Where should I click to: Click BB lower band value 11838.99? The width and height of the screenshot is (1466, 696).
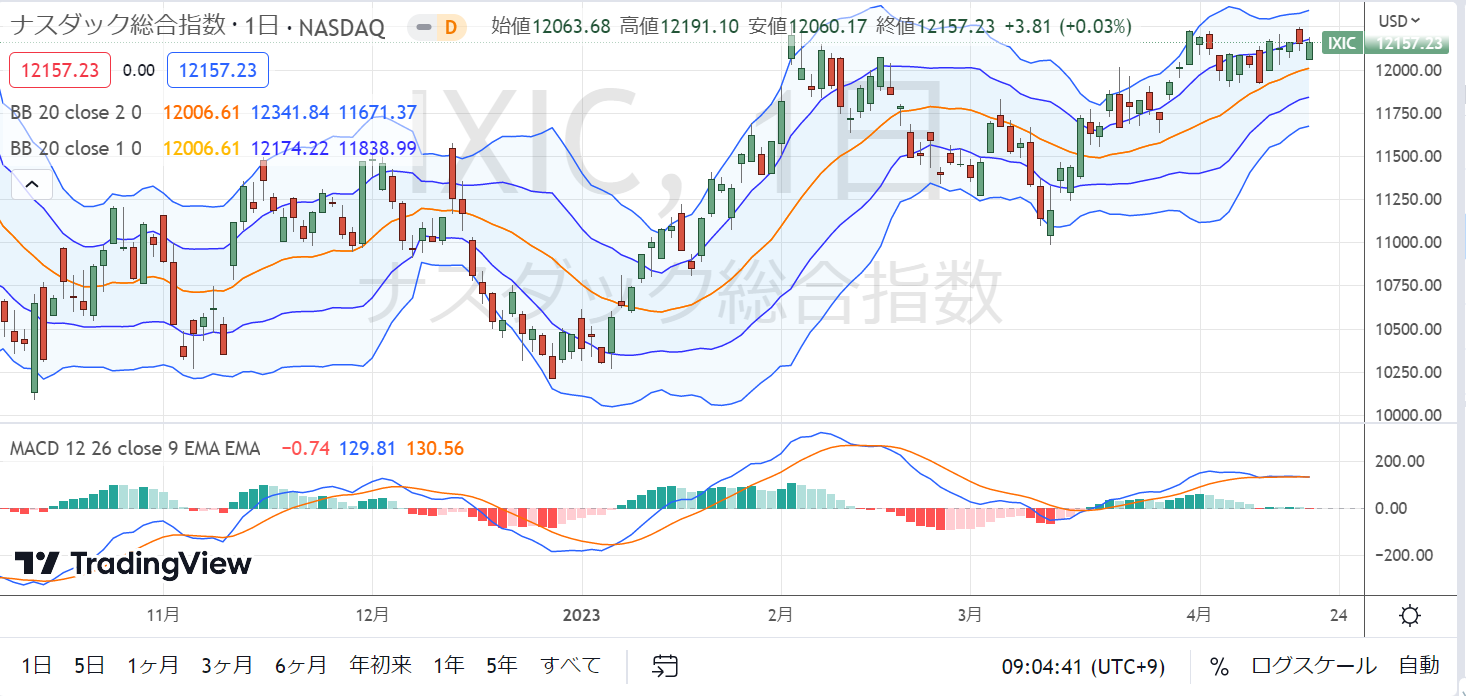pos(378,148)
